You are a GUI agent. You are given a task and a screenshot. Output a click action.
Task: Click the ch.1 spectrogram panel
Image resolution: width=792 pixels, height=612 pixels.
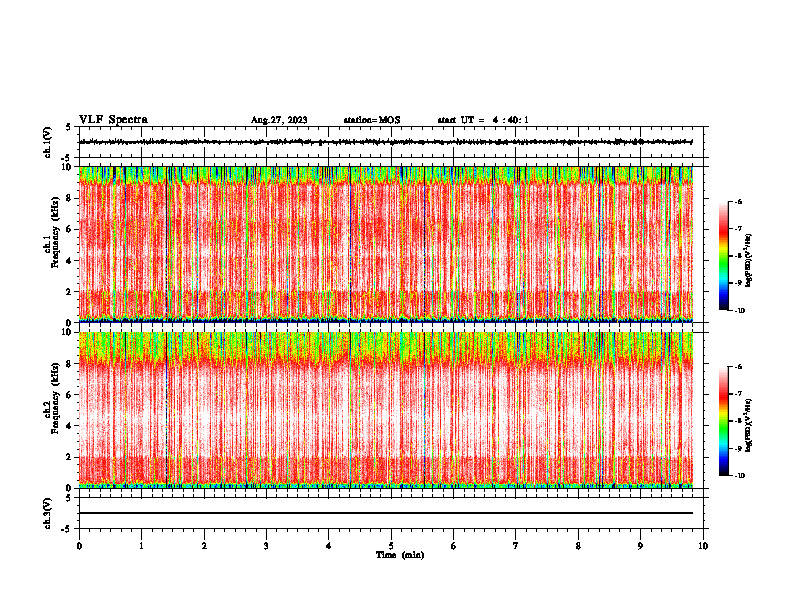pyautogui.click(x=385, y=244)
